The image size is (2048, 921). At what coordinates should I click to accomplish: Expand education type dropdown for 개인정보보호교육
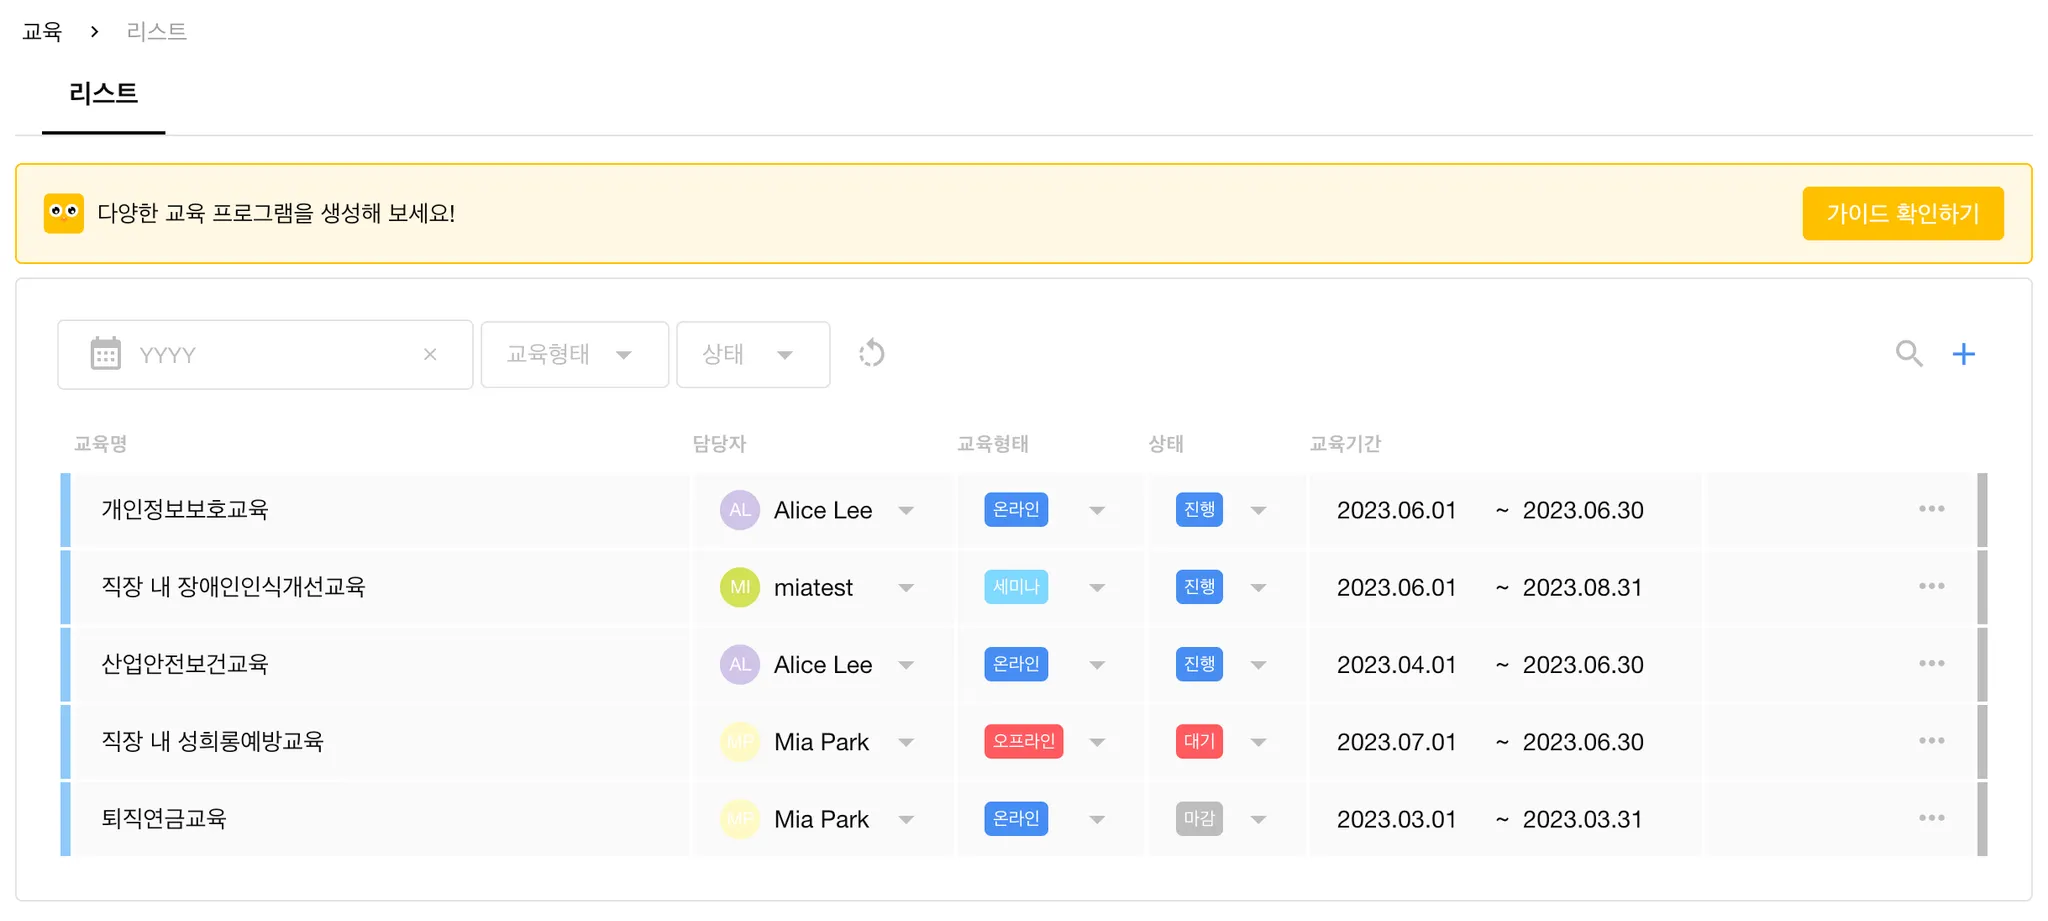[x=1097, y=510]
